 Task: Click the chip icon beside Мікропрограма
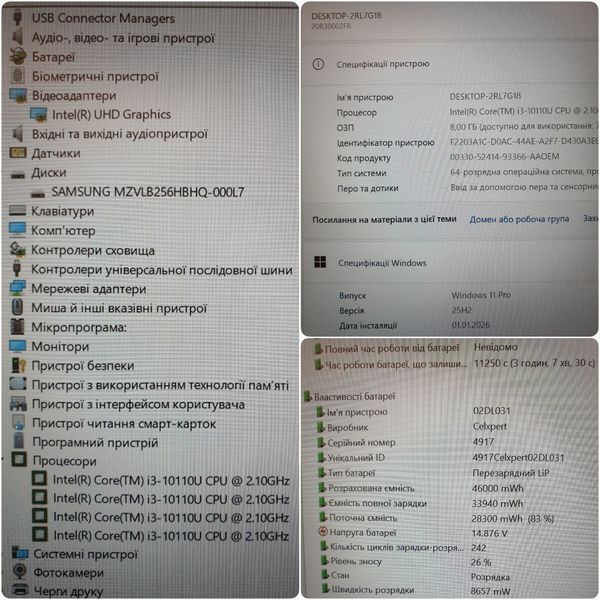(18, 326)
